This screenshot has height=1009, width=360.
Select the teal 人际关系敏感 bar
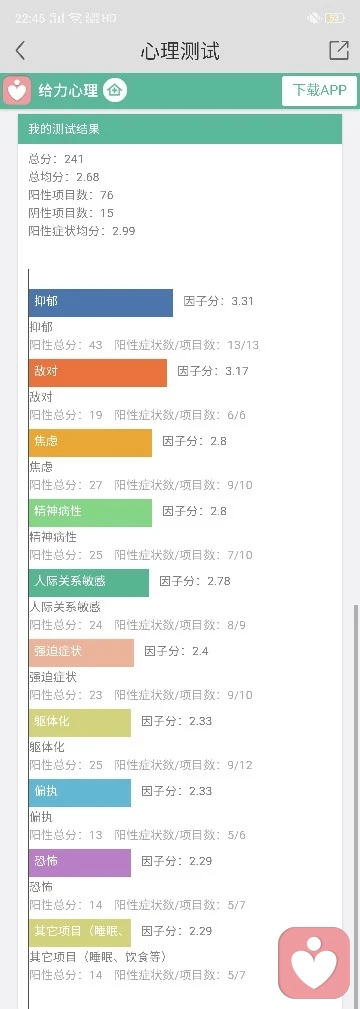89,582
